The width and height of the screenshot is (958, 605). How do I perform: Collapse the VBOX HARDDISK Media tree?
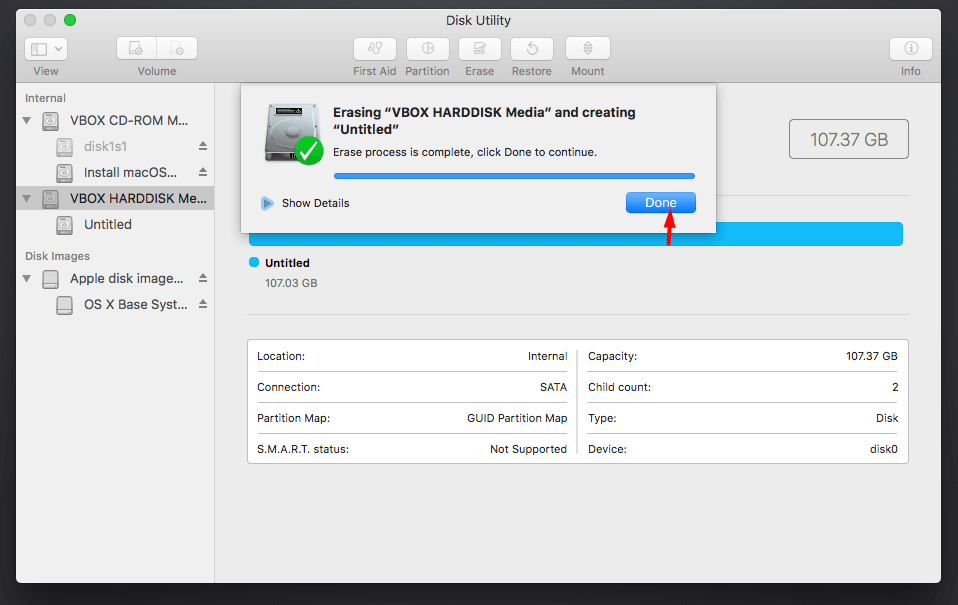pyautogui.click(x=27, y=199)
